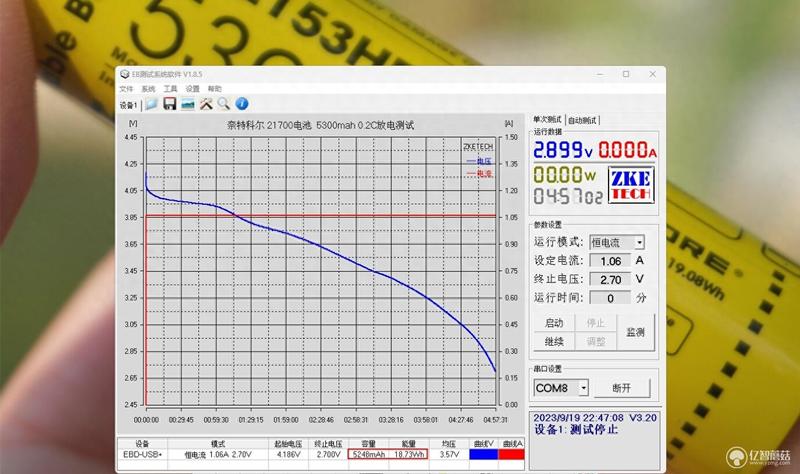
Task: Select the EBD-USB+ device cell
Action: click(x=142, y=454)
